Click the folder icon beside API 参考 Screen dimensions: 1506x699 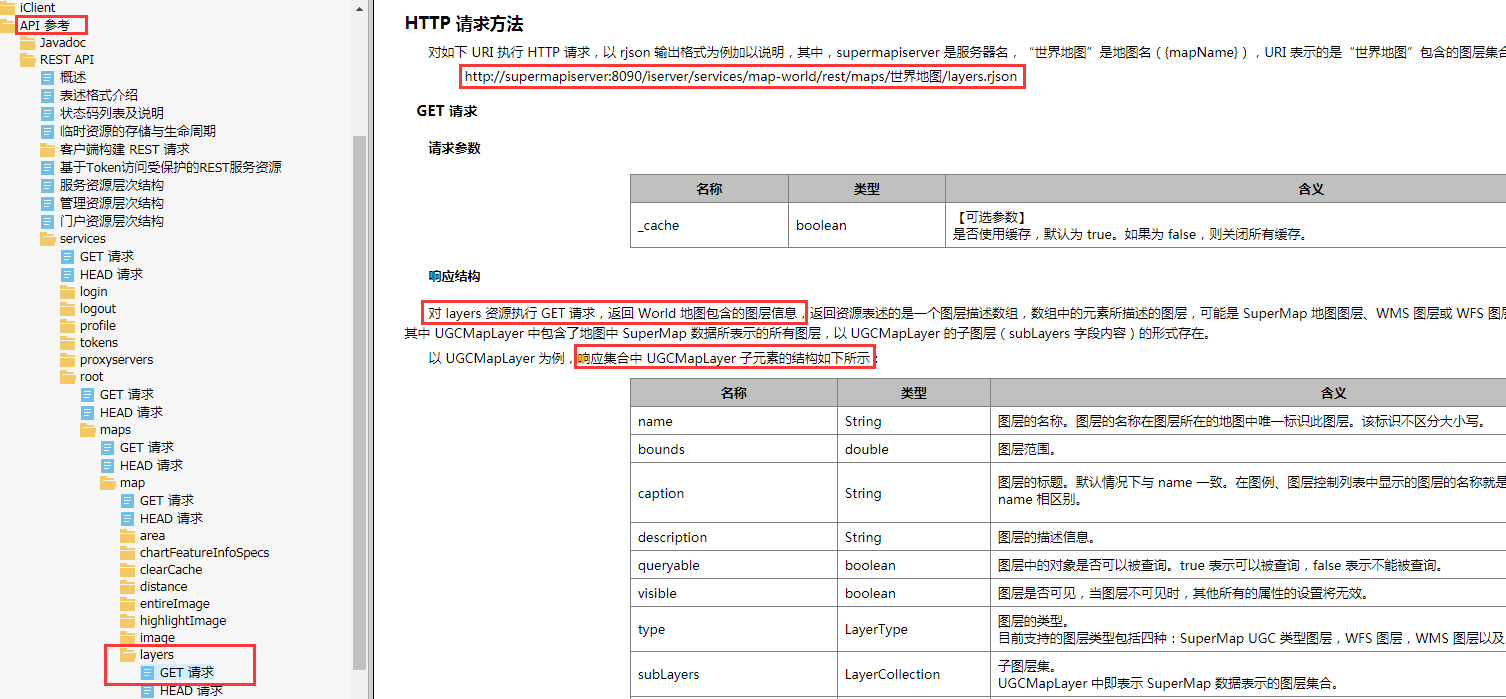click(7, 25)
